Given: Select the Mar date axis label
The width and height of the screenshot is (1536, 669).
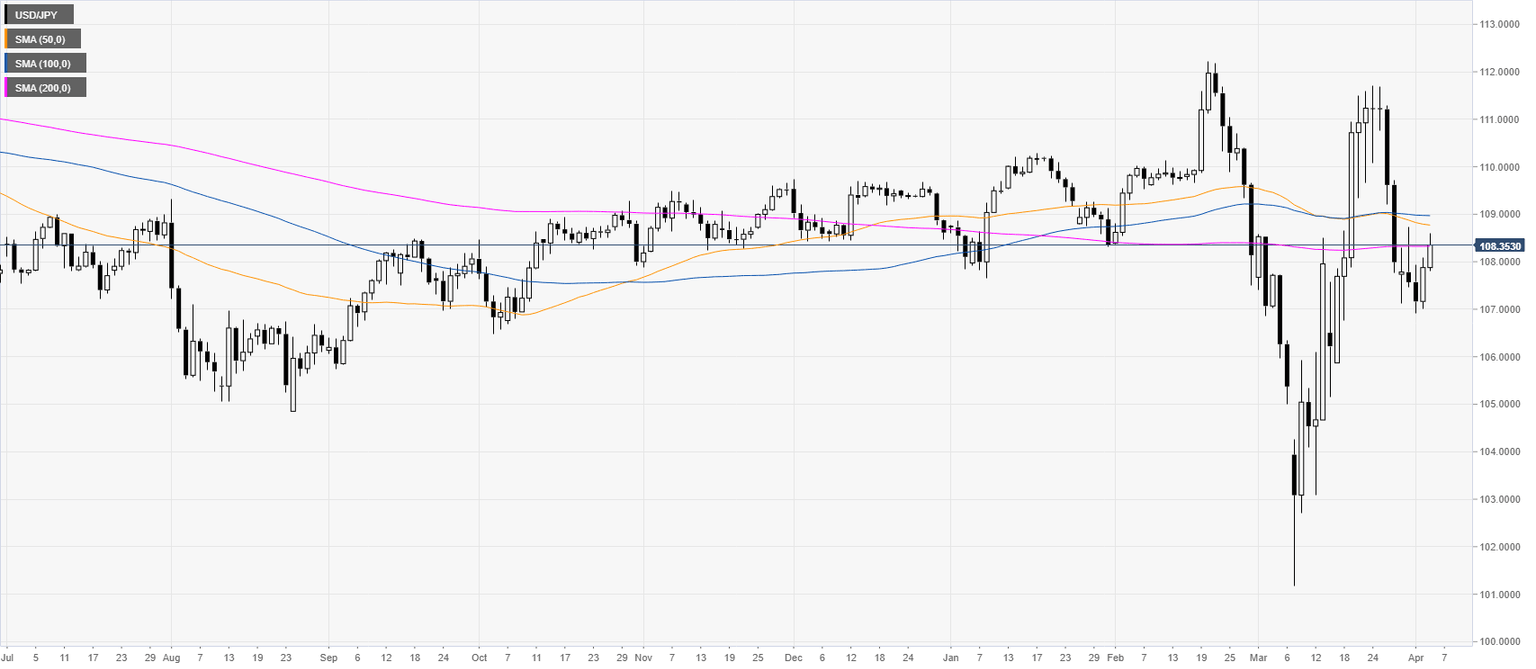Looking at the screenshot, I should (x=1259, y=659).
